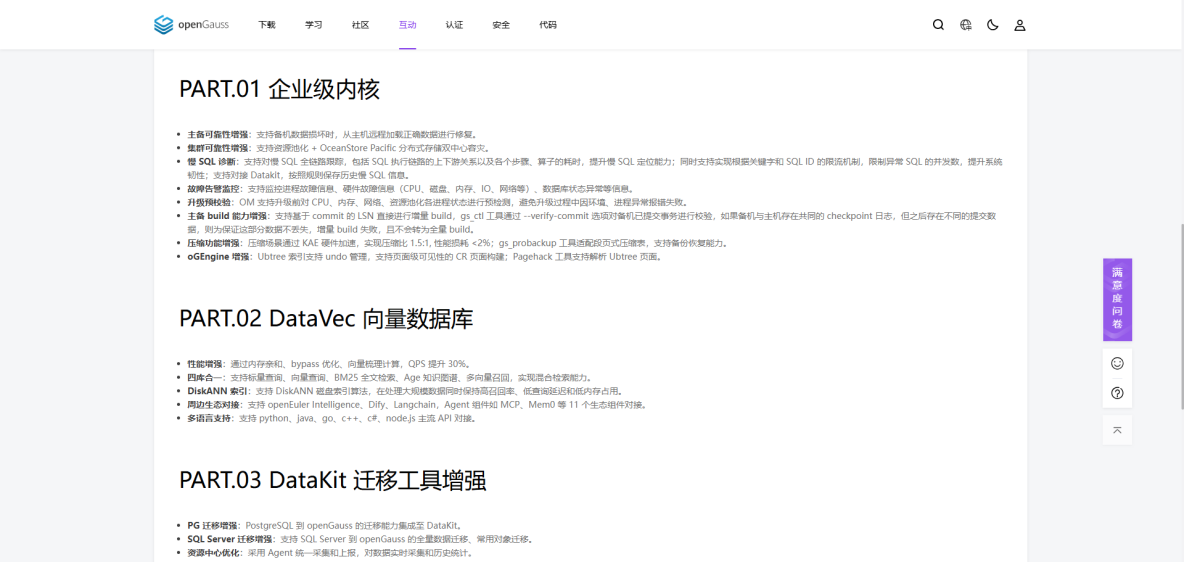Viewport: 1184px width, 562px height.
Task: Open the 认证 menu
Action: click(x=455, y=25)
